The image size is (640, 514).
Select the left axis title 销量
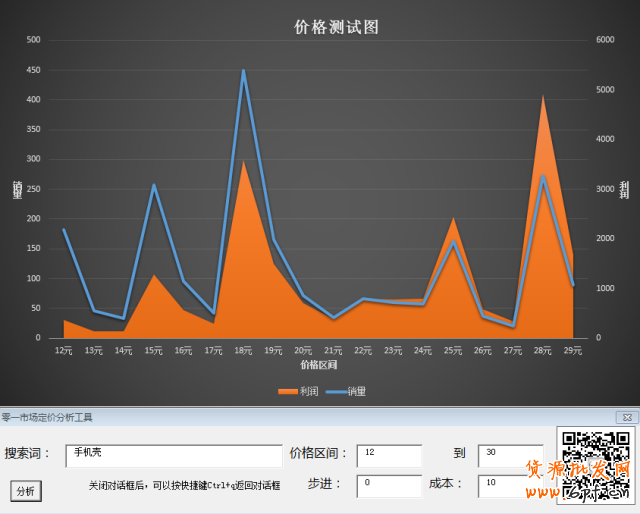(x=17, y=189)
